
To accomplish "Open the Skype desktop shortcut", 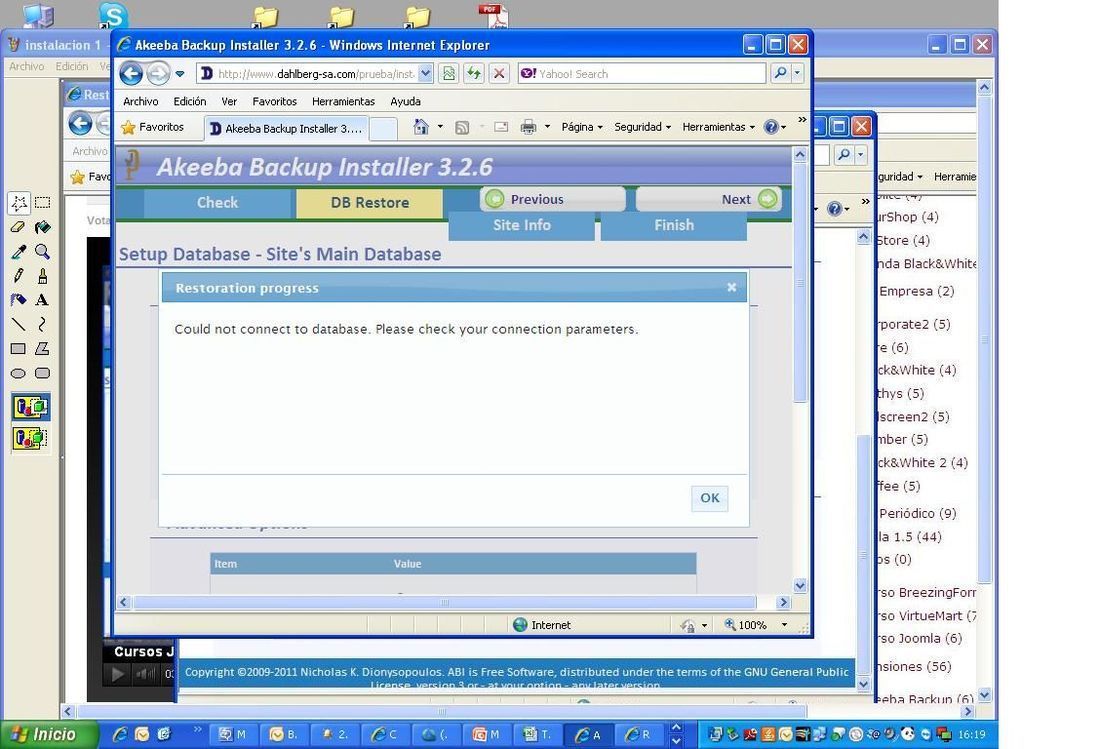I will click(113, 15).
